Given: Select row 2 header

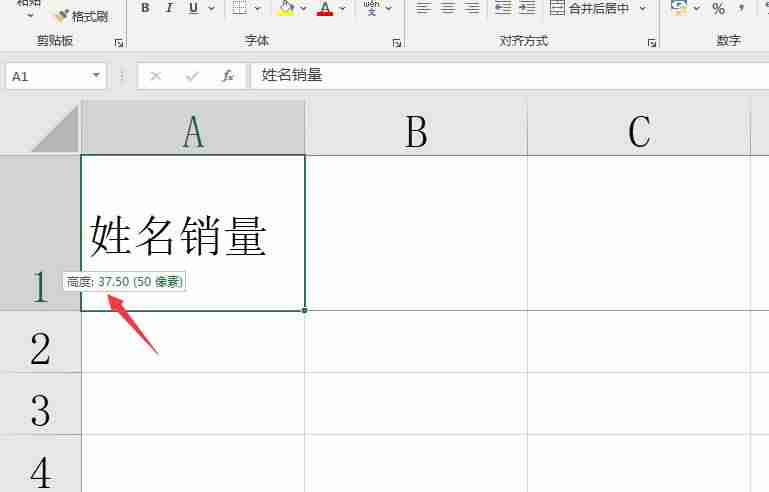Looking at the screenshot, I should click(40, 342).
